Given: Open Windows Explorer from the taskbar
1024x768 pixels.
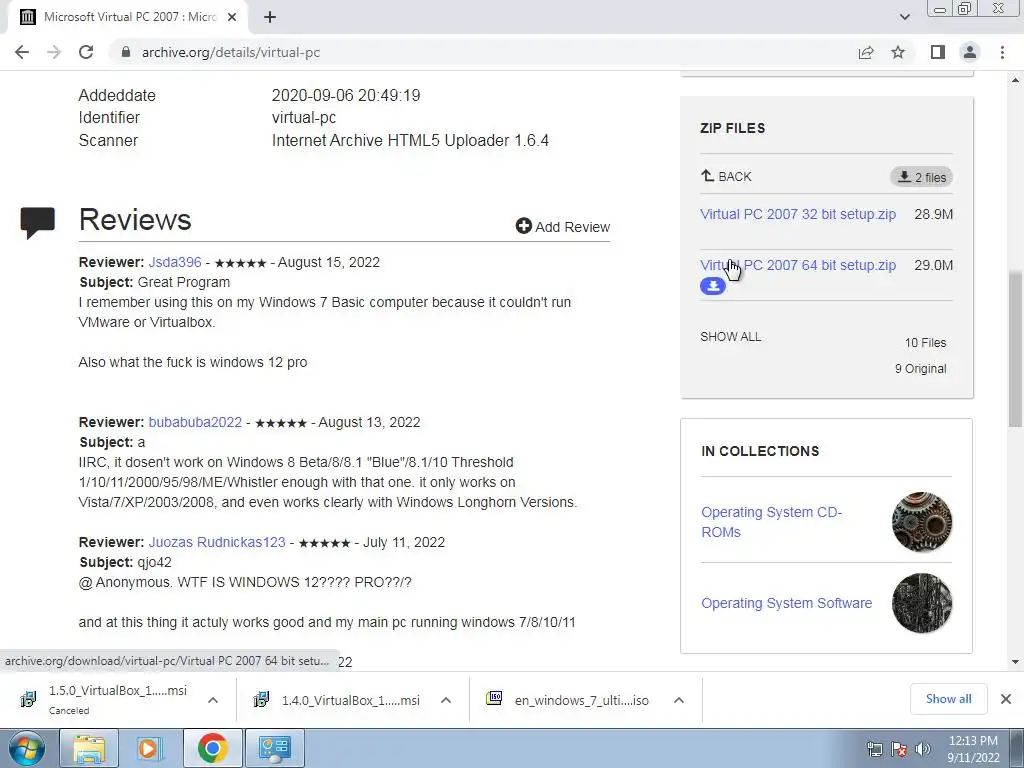Looking at the screenshot, I should (89, 748).
